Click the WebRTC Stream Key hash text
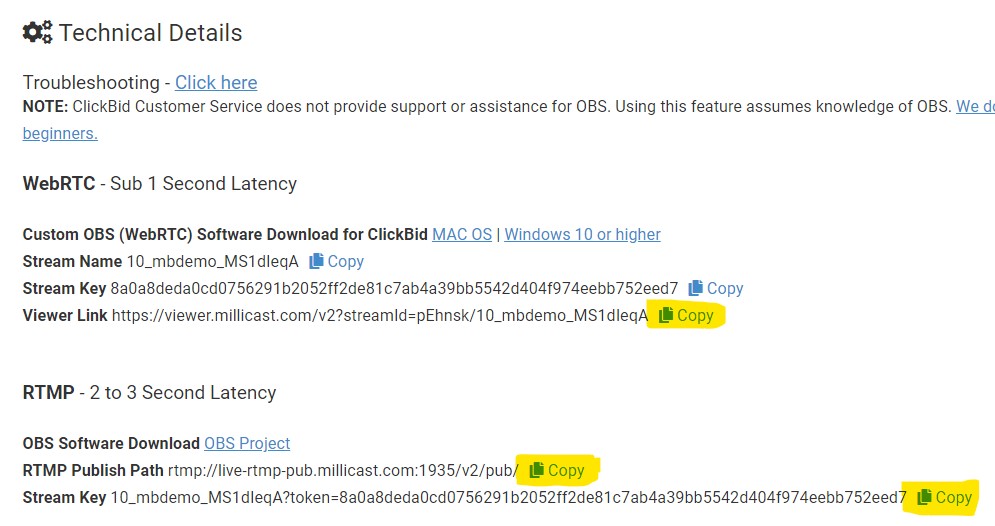The image size is (995, 526). click(x=394, y=288)
